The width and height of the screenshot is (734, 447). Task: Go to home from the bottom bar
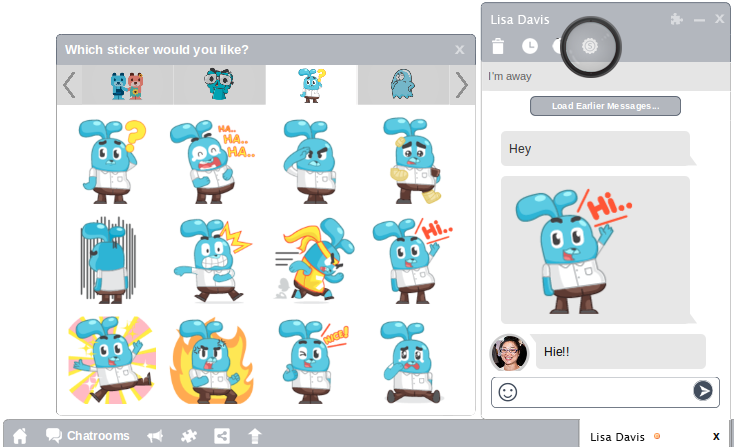tap(20, 436)
